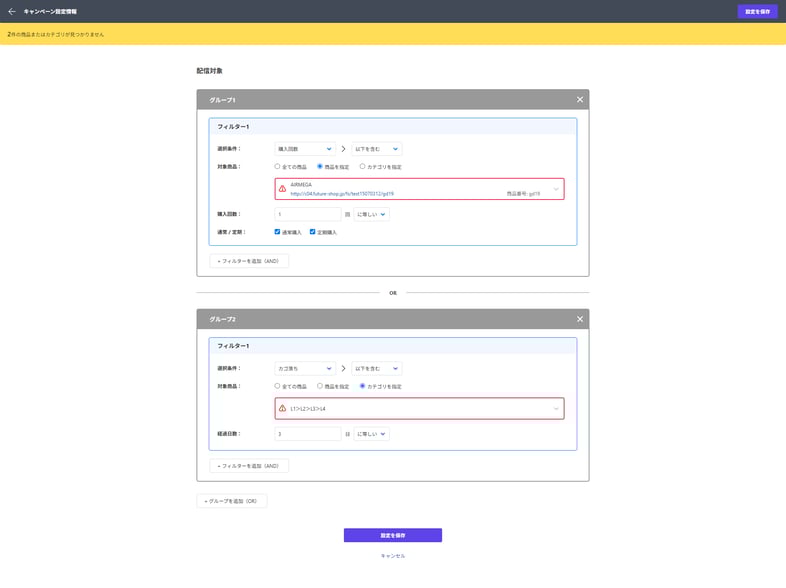Image resolution: width=786 pixels, height=588 pixels.
Task: Click the 経過日数 input field in グループ2
Action: click(x=308, y=434)
